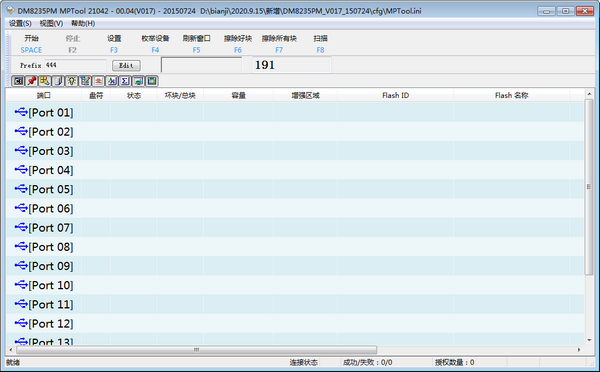The height and width of the screenshot is (372, 600).
Task: Click the USB icon for Port 07
Action: pyautogui.click(x=21, y=227)
